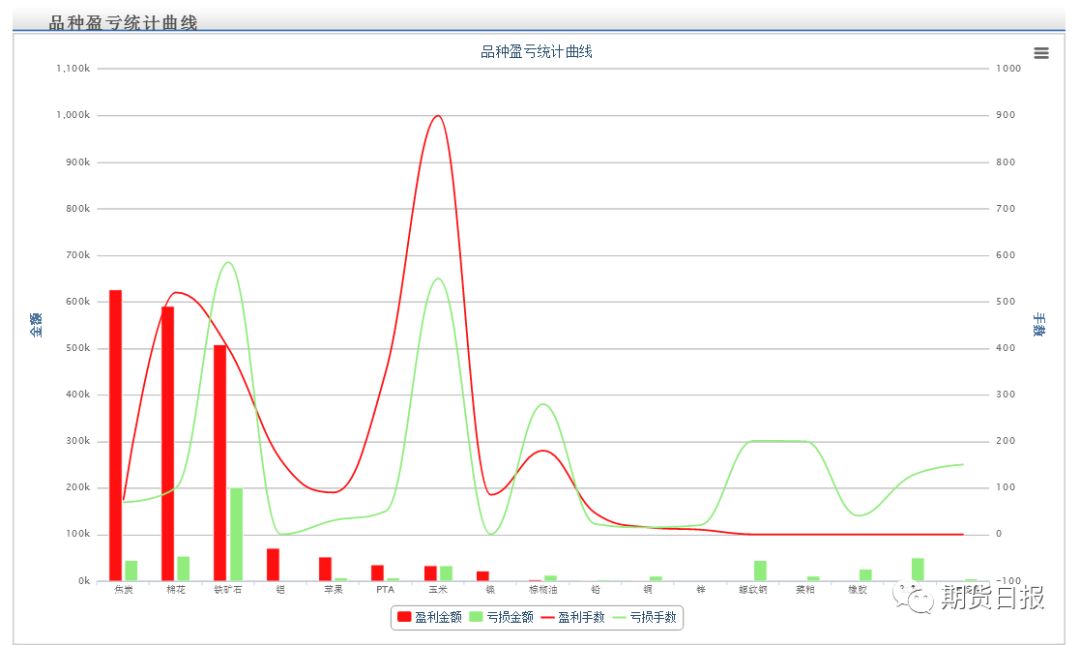Viewport: 1080px width, 645px height.
Task: Click the 1,000k left axis value
Action: coord(73,115)
